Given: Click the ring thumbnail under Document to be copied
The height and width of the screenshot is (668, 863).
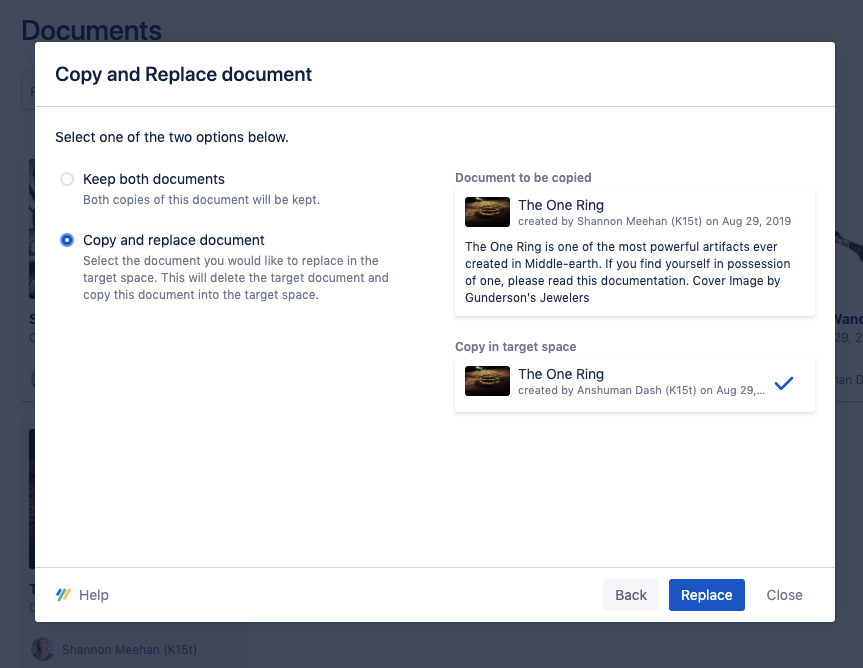Looking at the screenshot, I should (x=488, y=212).
